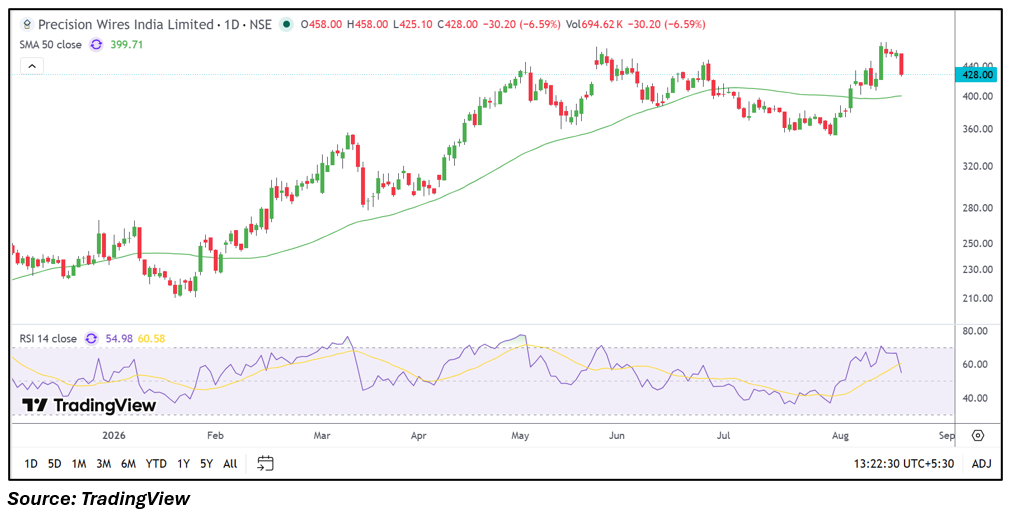
Task: Select the 1Y time range
Action: (x=183, y=464)
